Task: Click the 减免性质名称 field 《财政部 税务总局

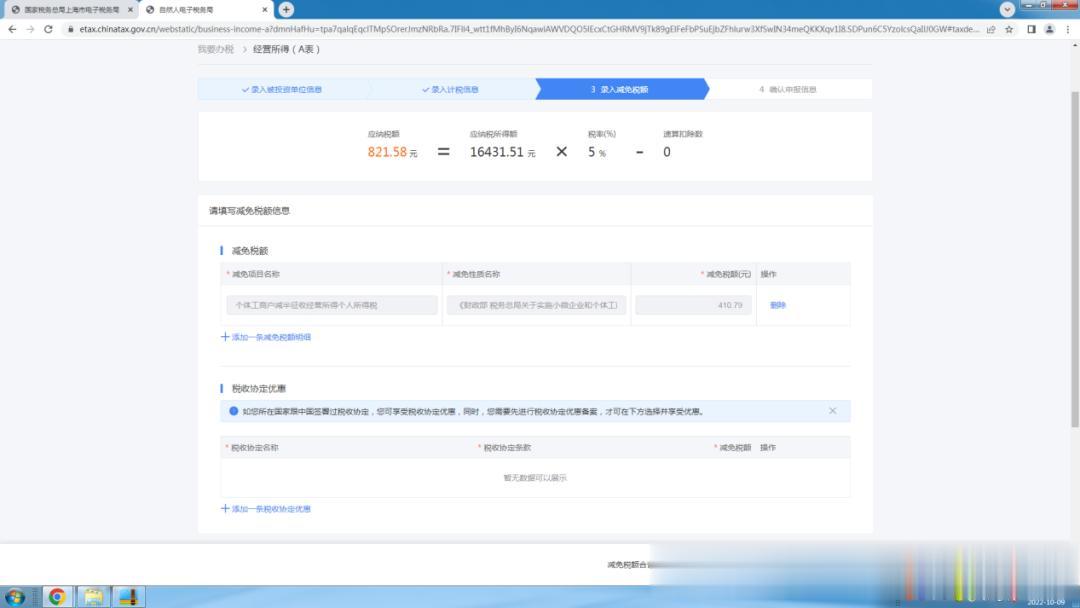Action: click(537, 305)
